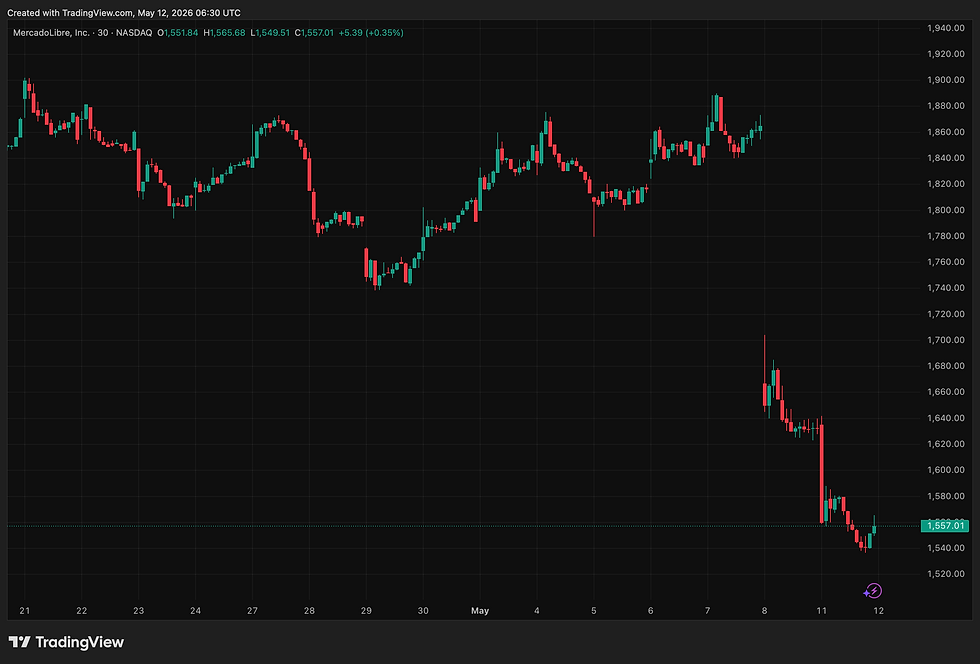Screen dimensions: 980x664
Task: Click the purple lightning bolt icon
Action: 872,591
